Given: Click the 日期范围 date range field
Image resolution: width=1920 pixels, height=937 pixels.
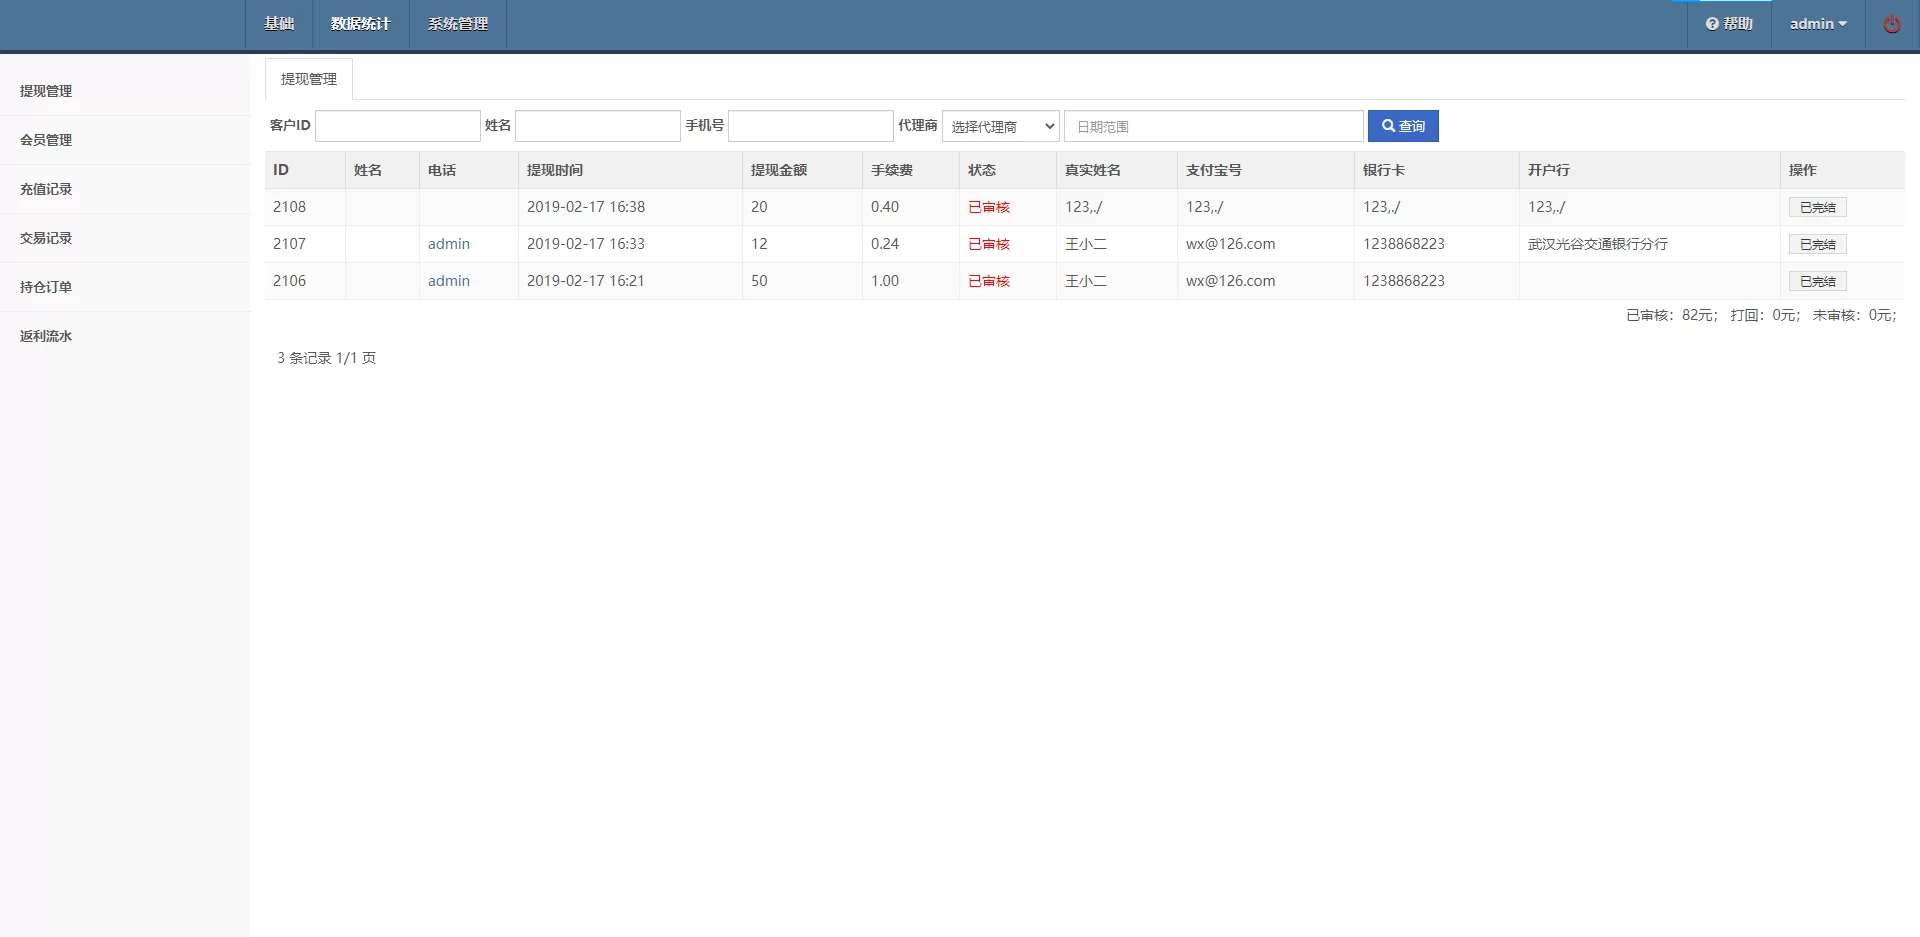Looking at the screenshot, I should click(1213, 126).
